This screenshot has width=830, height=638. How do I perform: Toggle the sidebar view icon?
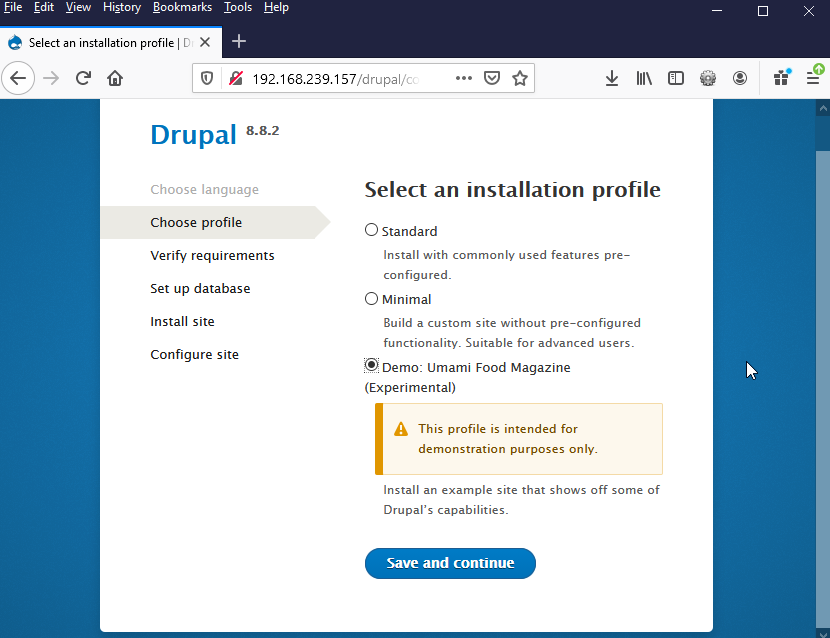click(676, 78)
